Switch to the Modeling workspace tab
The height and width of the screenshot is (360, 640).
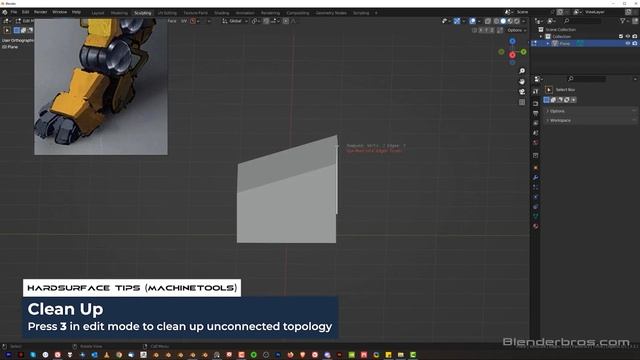pyautogui.click(x=119, y=13)
